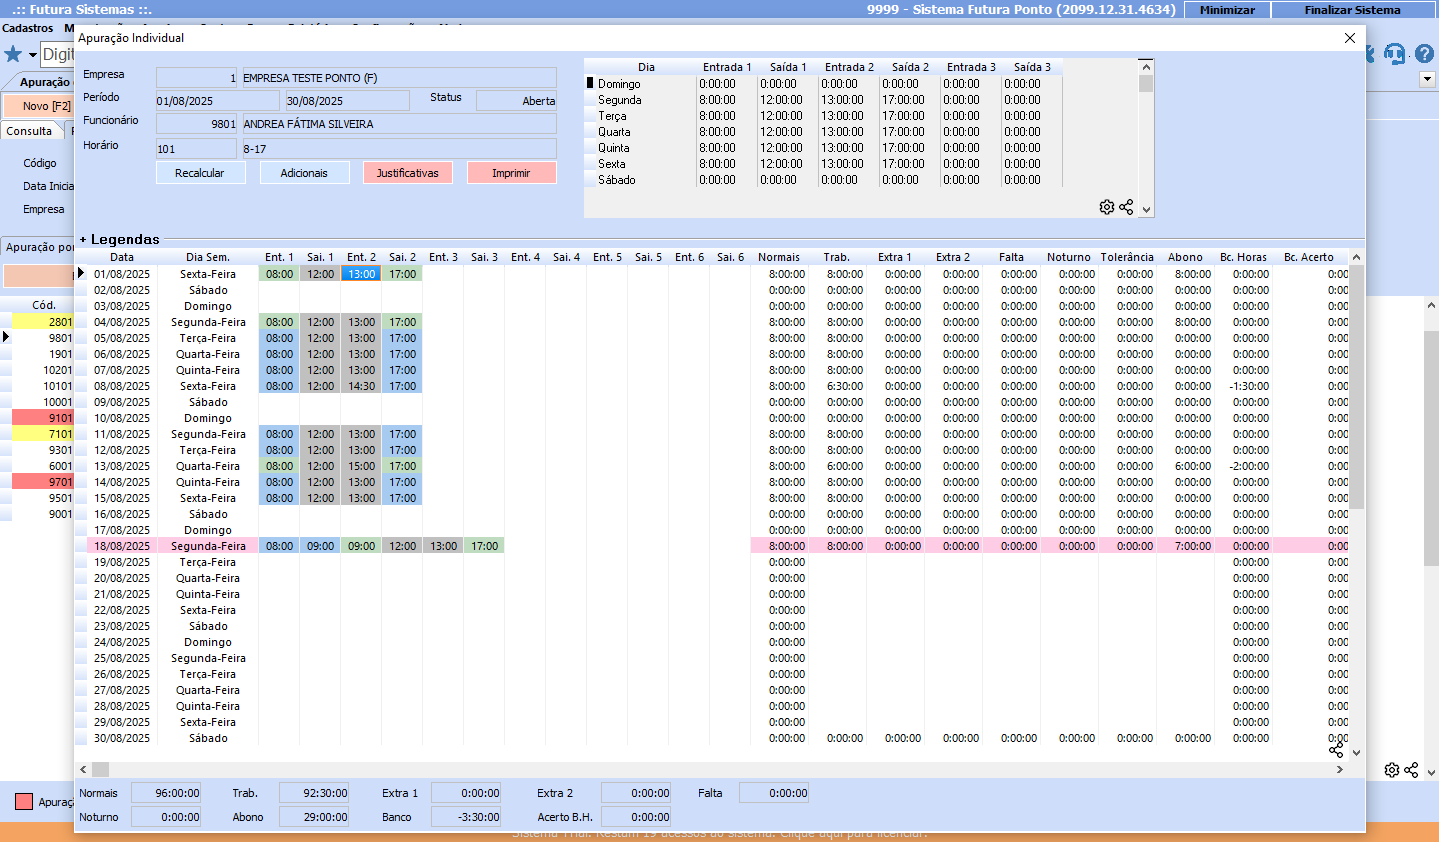Open the Cadastros menu

[28, 28]
